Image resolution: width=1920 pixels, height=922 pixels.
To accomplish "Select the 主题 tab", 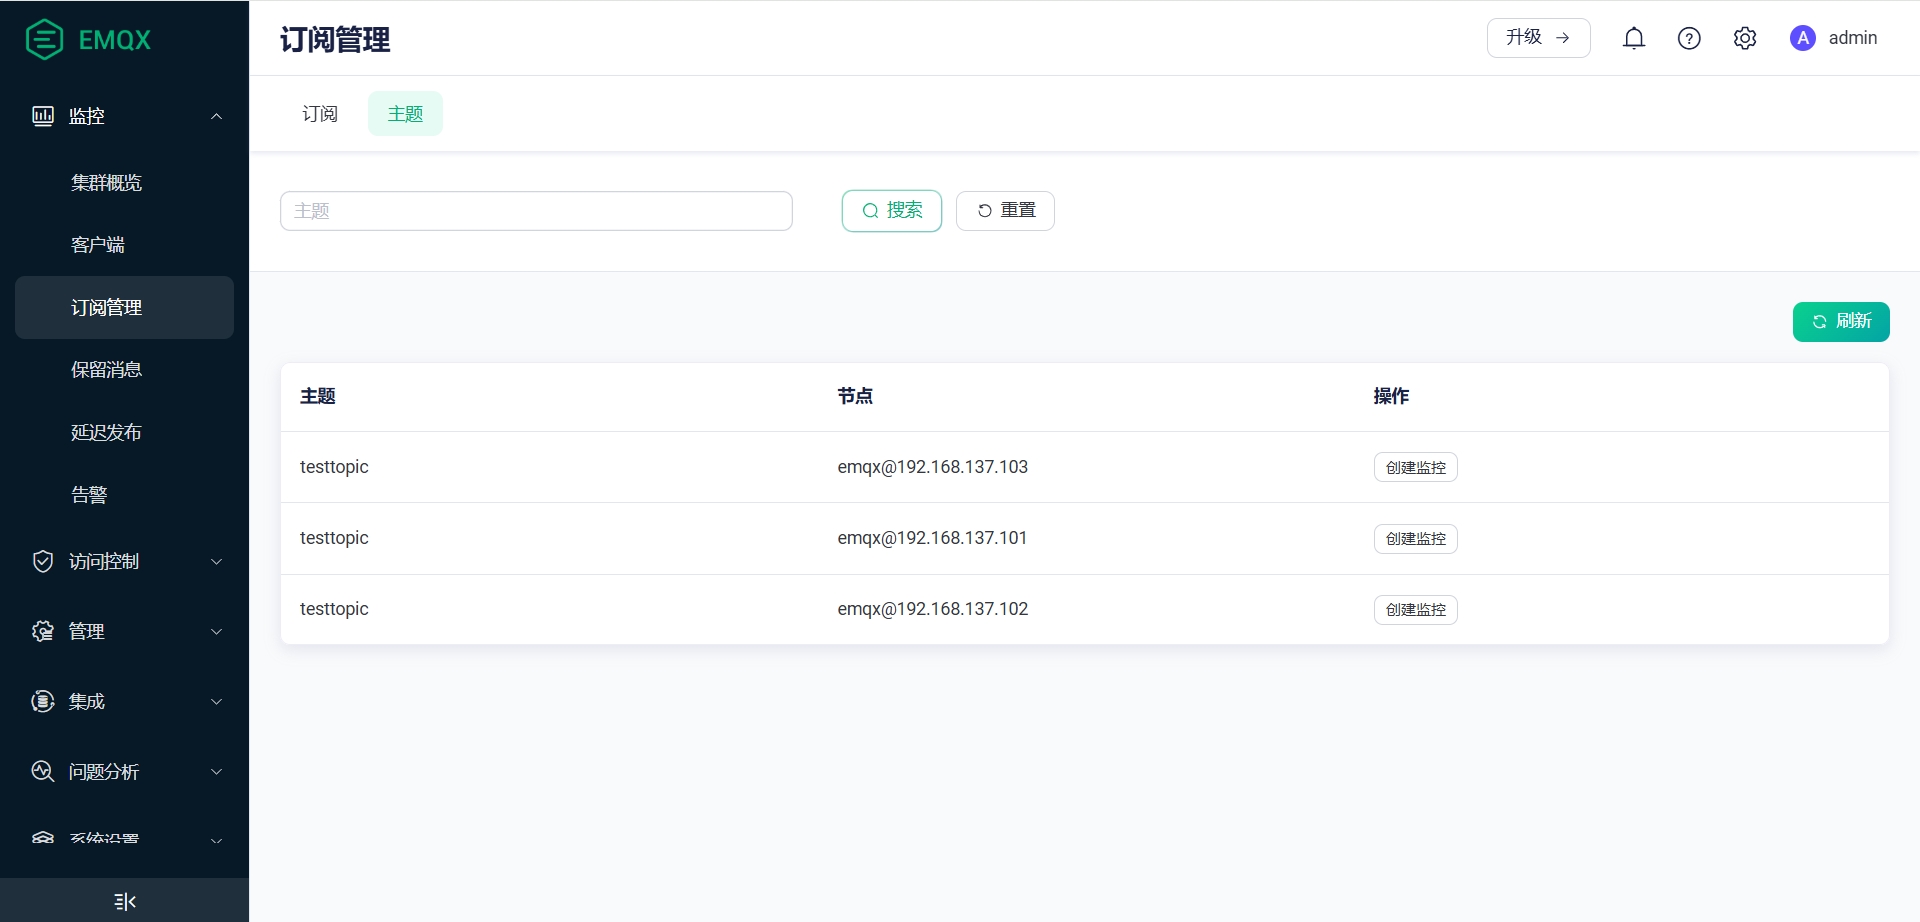I will [405, 114].
